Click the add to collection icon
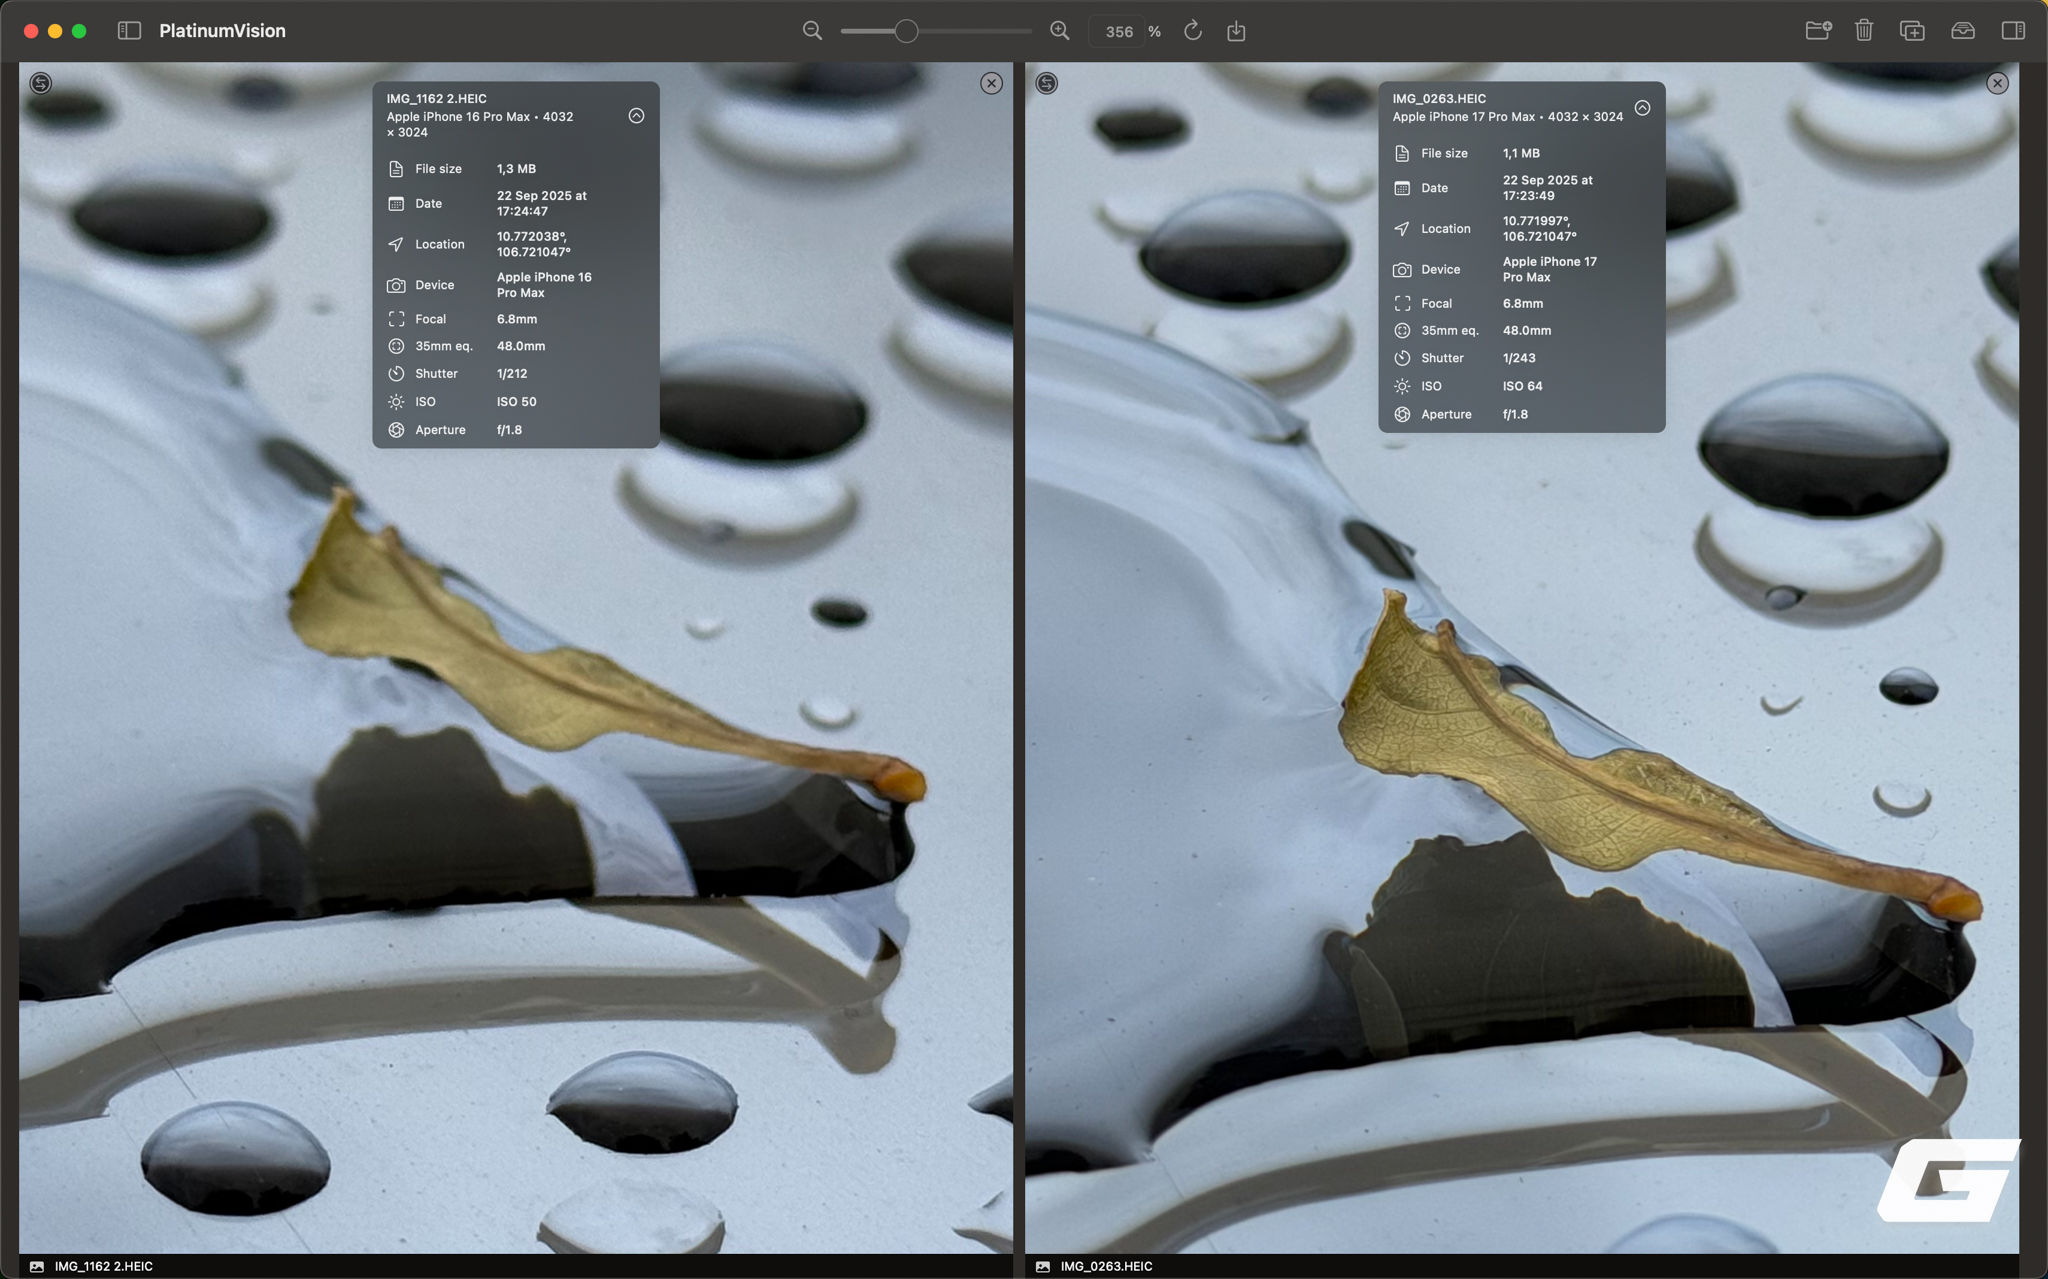Viewport: 2048px width, 1279px height. coord(1912,31)
